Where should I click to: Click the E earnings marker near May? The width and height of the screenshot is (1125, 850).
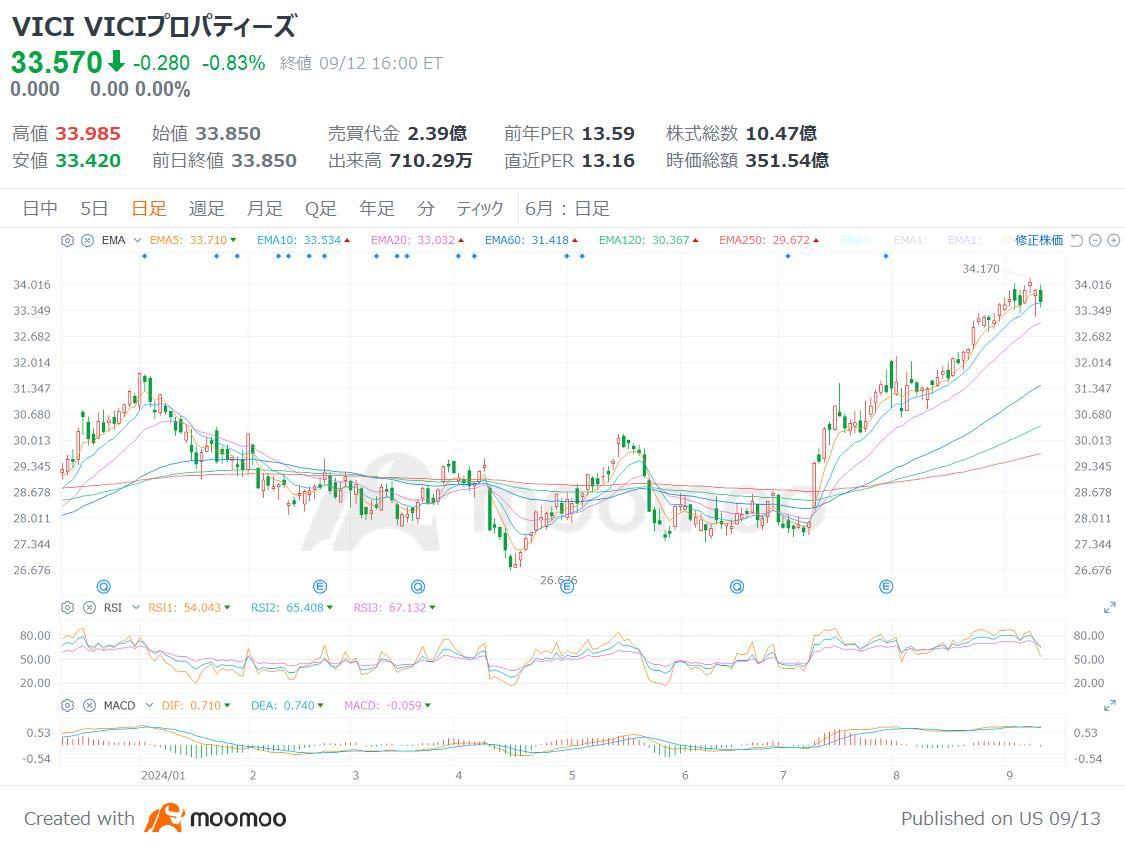tap(567, 587)
